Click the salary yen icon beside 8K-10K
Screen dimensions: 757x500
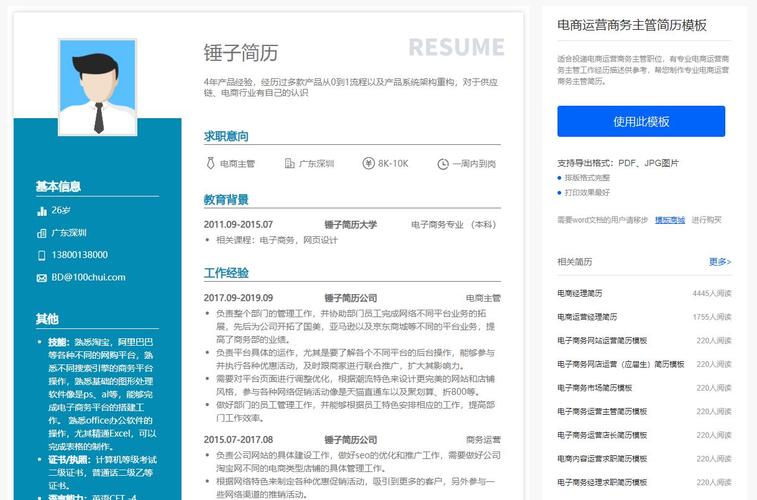(366, 163)
